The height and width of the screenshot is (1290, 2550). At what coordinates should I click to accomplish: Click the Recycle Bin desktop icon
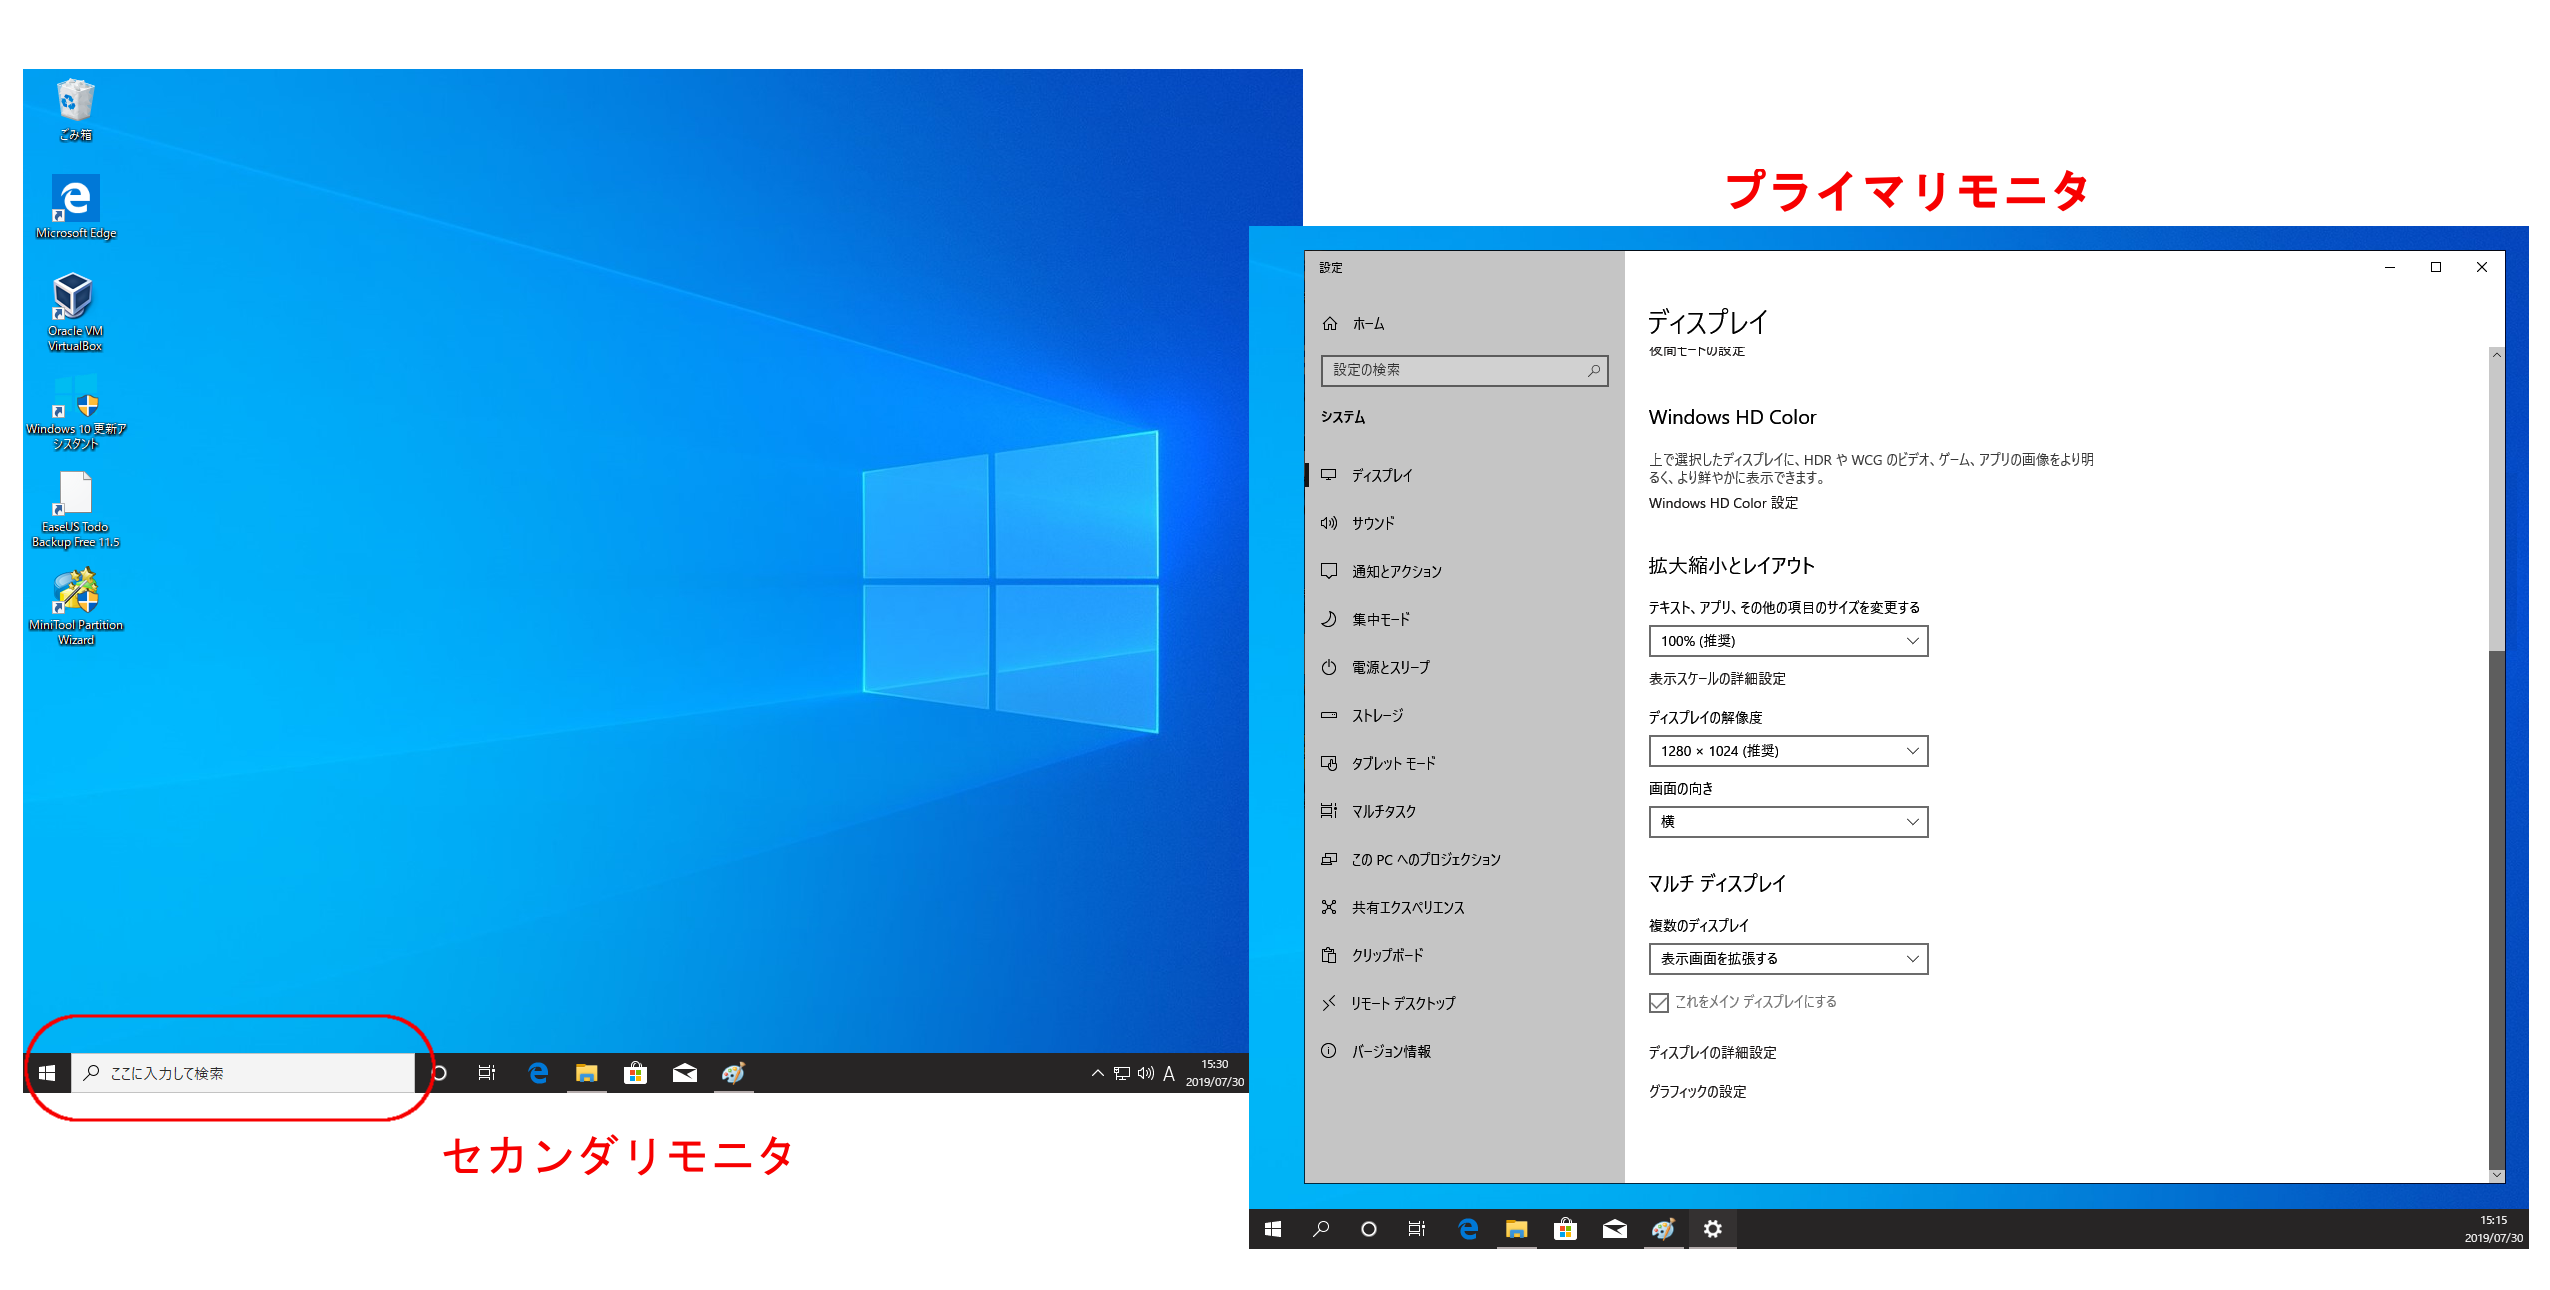75,101
